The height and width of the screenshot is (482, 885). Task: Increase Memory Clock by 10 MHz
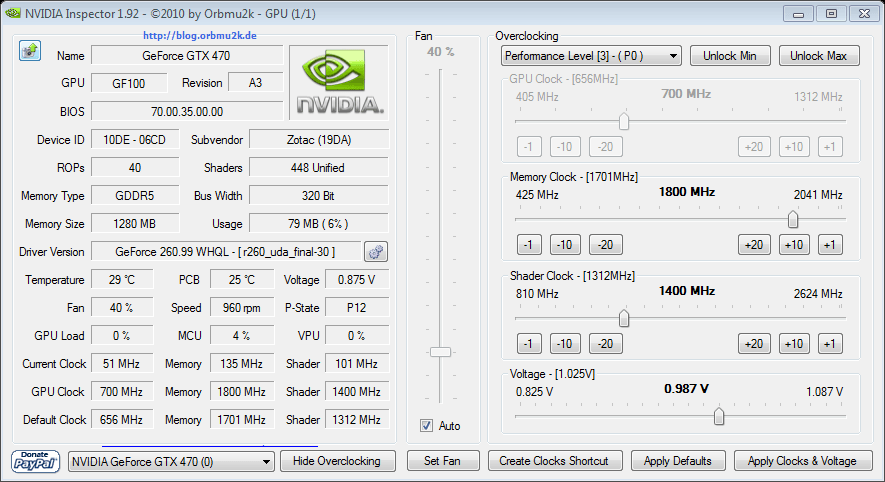pyautogui.click(x=794, y=245)
